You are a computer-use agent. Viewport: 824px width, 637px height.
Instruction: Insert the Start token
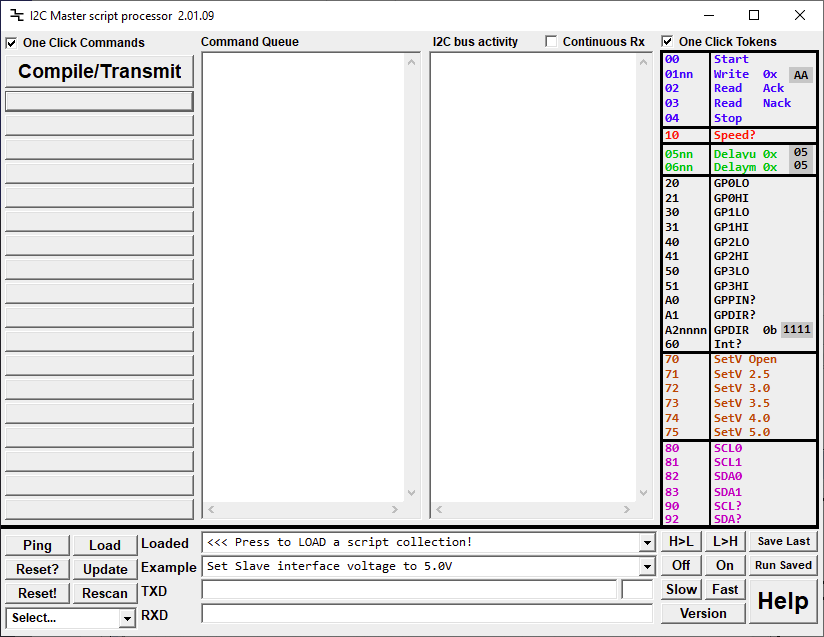coord(731,59)
